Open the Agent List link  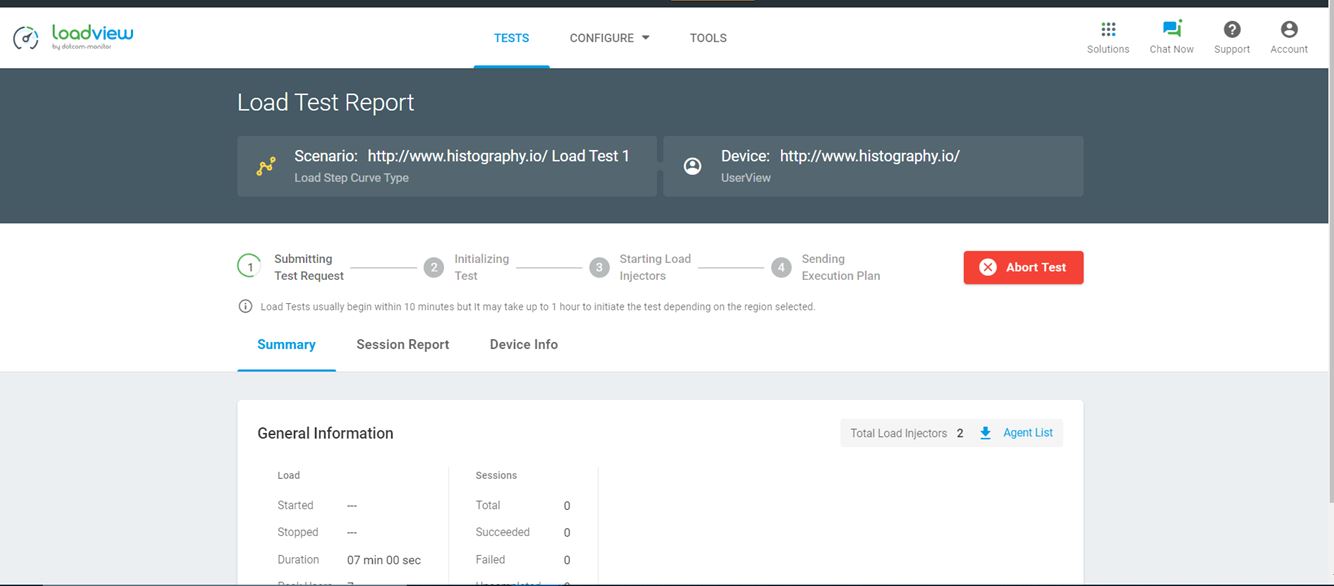pyautogui.click(x=1028, y=433)
